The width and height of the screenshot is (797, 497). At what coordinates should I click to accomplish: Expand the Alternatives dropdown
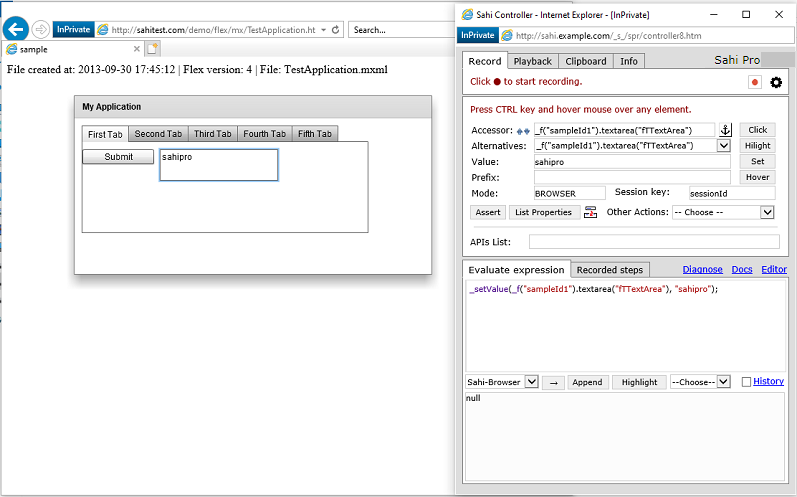click(x=724, y=146)
